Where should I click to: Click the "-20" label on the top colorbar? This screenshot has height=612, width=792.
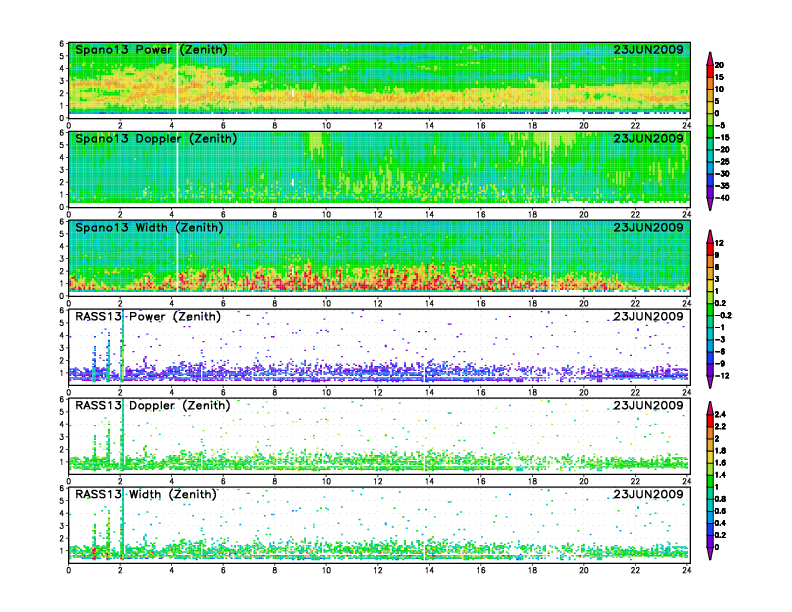pyautogui.click(x=722, y=150)
